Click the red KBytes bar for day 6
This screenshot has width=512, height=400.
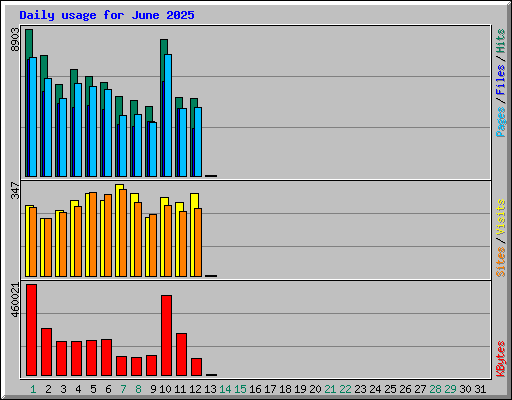[x=107, y=357]
